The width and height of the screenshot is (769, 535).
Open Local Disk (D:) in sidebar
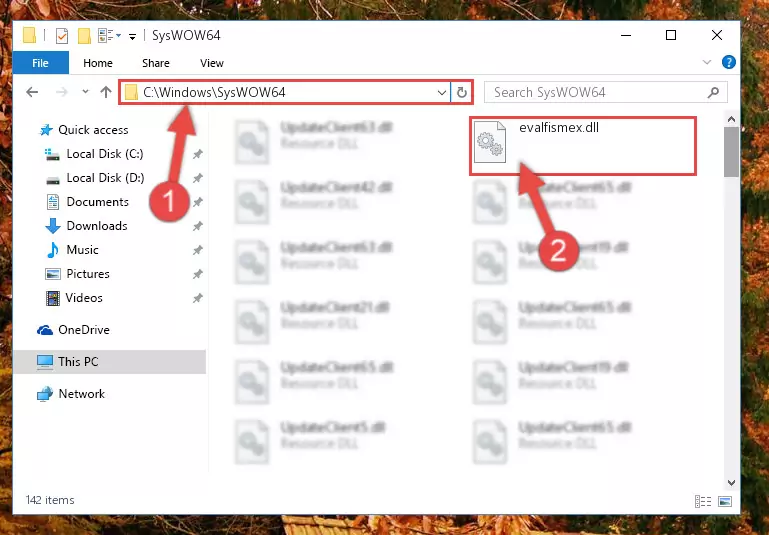coord(105,178)
